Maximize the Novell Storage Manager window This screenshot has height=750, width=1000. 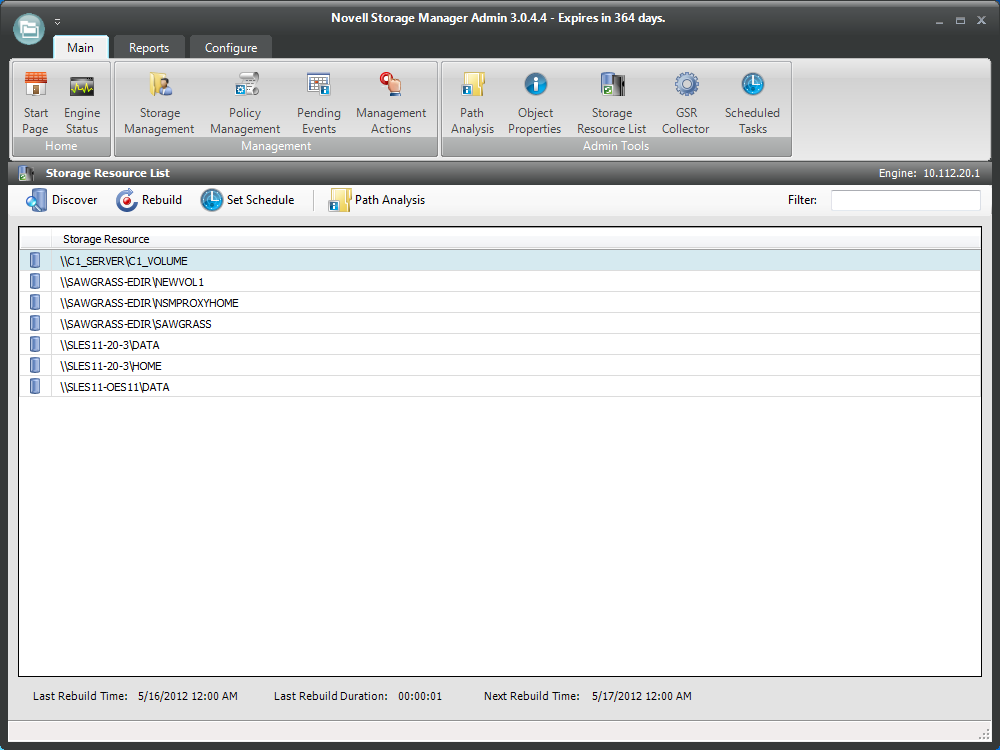960,21
